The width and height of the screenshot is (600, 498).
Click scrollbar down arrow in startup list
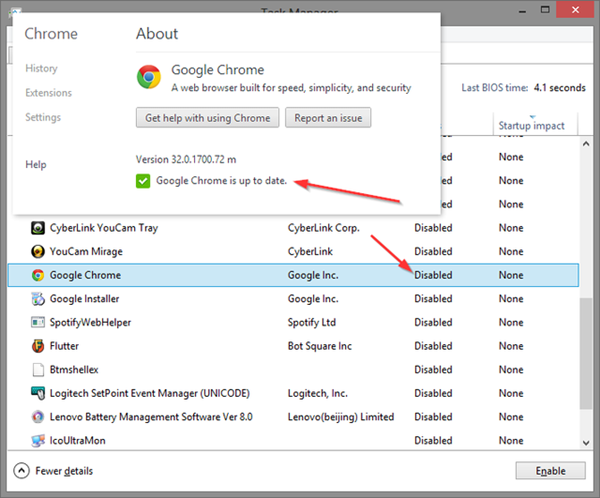coord(586,442)
